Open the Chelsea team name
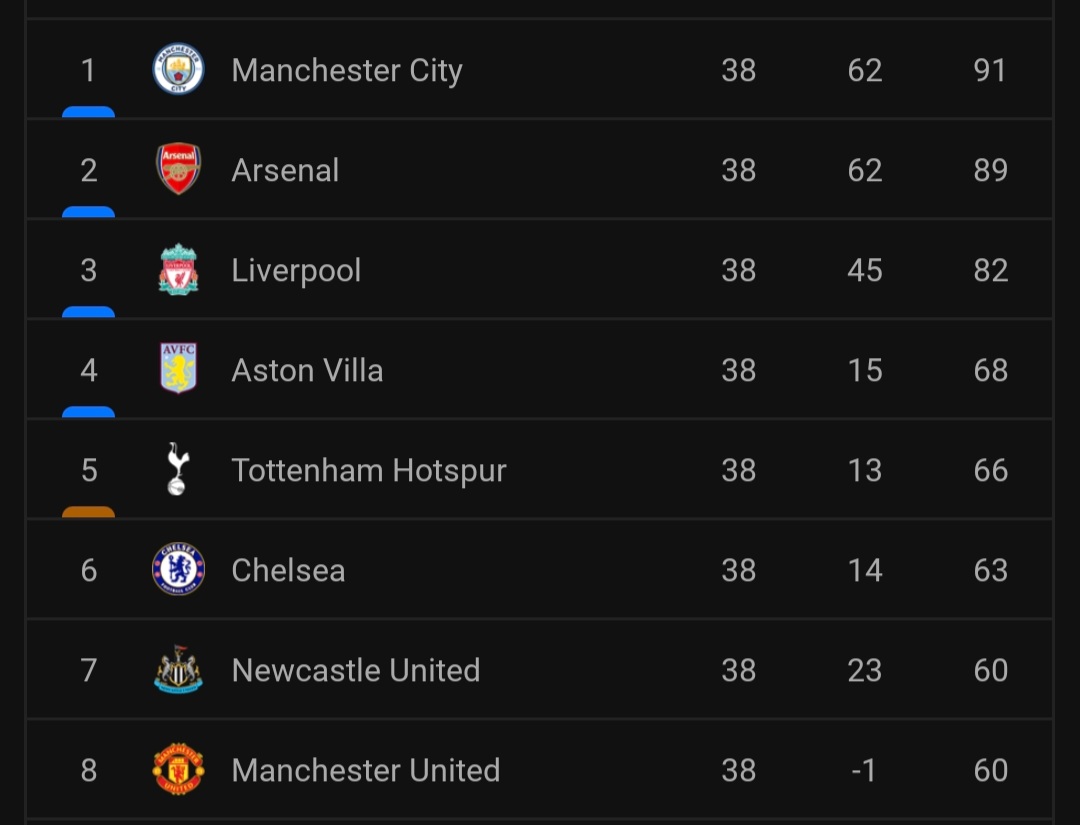Image resolution: width=1080 pixels, height=825 pixels. (x=288, y=571)
